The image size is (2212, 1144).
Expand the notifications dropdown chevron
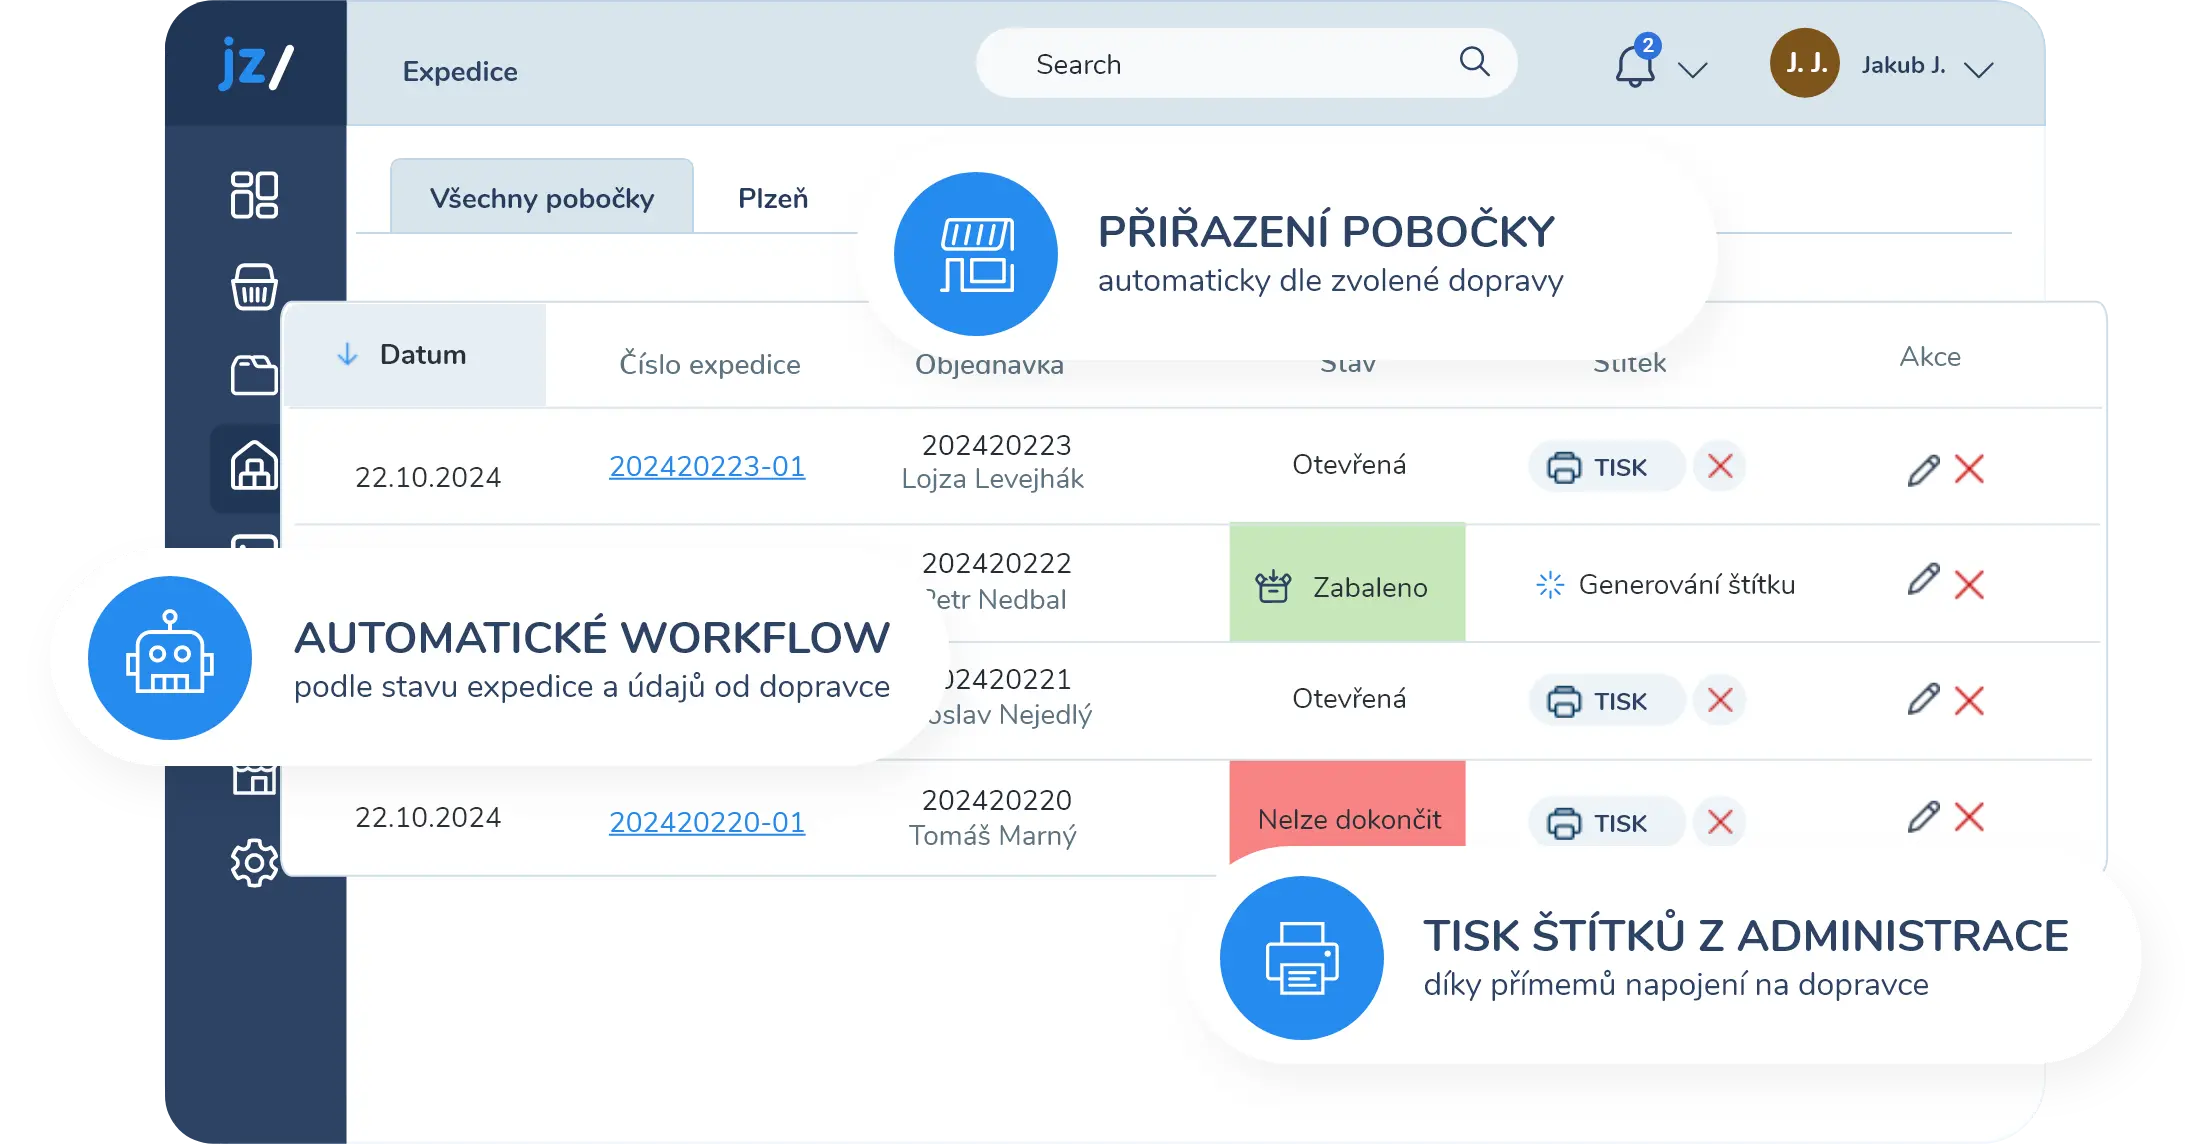1692,70
